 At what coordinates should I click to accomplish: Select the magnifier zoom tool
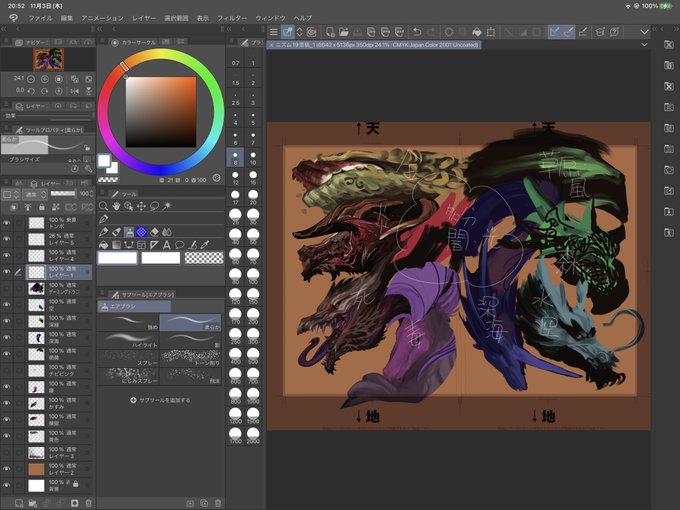(104, 206)
